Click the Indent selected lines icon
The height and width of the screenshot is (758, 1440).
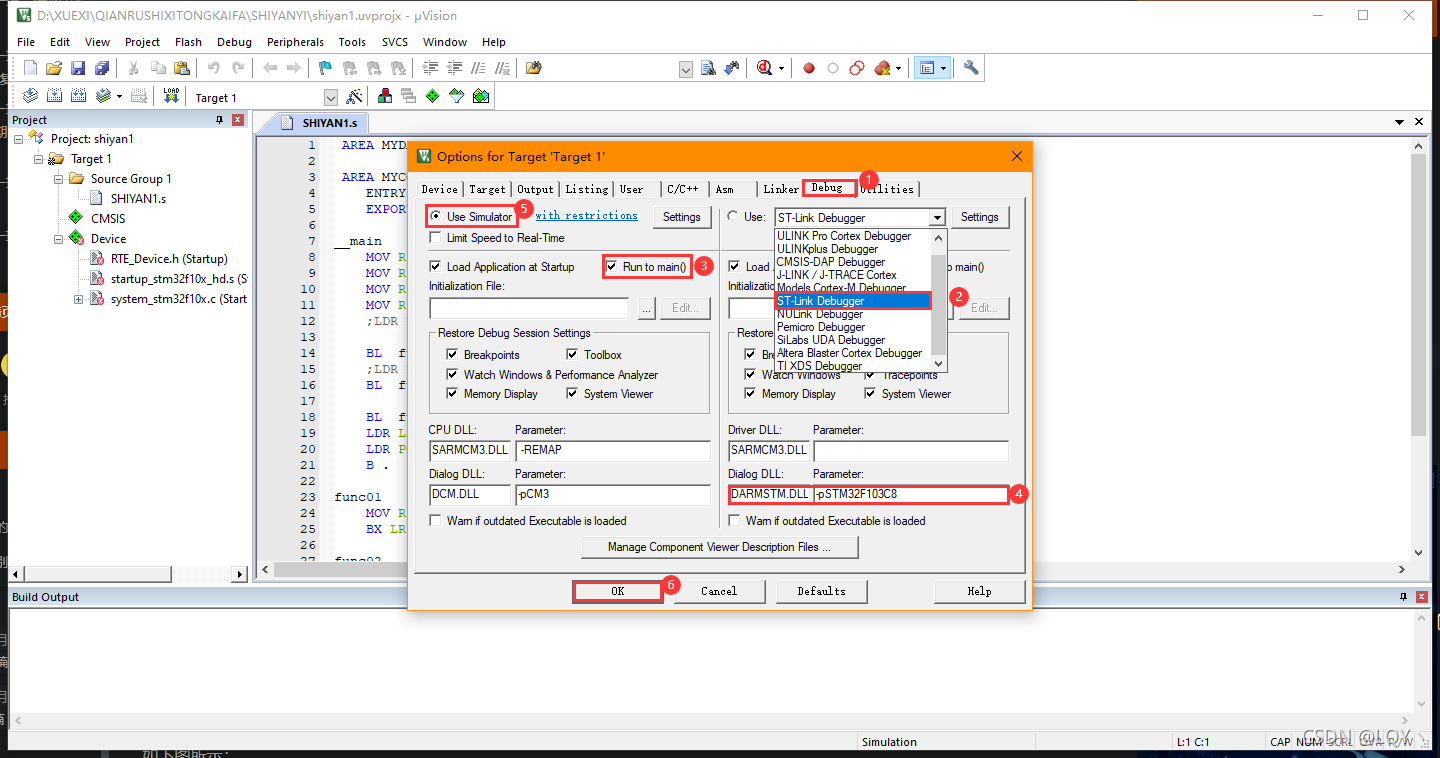tap(430, 68)
